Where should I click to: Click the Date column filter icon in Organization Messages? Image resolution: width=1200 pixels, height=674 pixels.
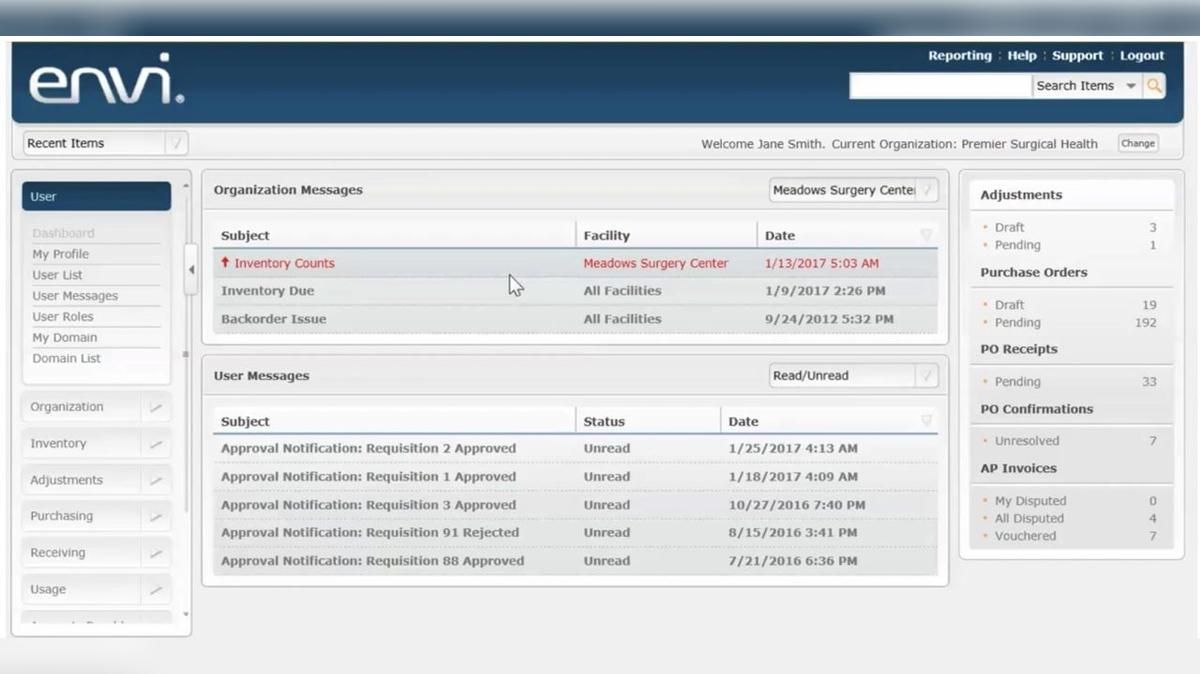(x=926, y=236)
